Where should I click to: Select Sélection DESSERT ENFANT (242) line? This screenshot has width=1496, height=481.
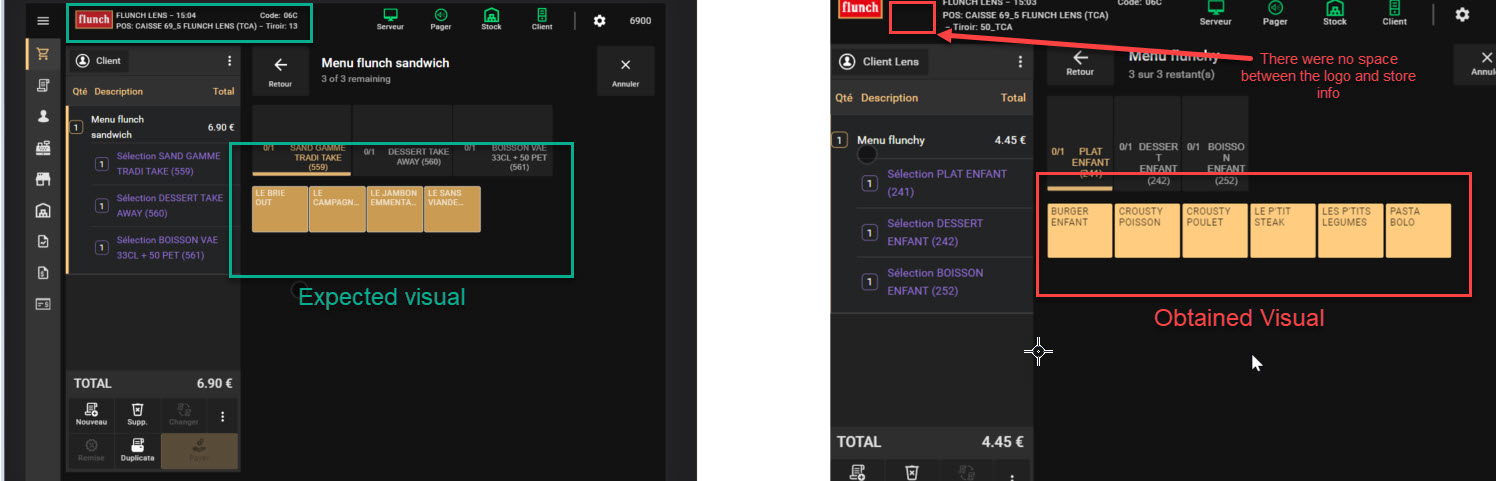pyautogui.click(x=946, y=232)
